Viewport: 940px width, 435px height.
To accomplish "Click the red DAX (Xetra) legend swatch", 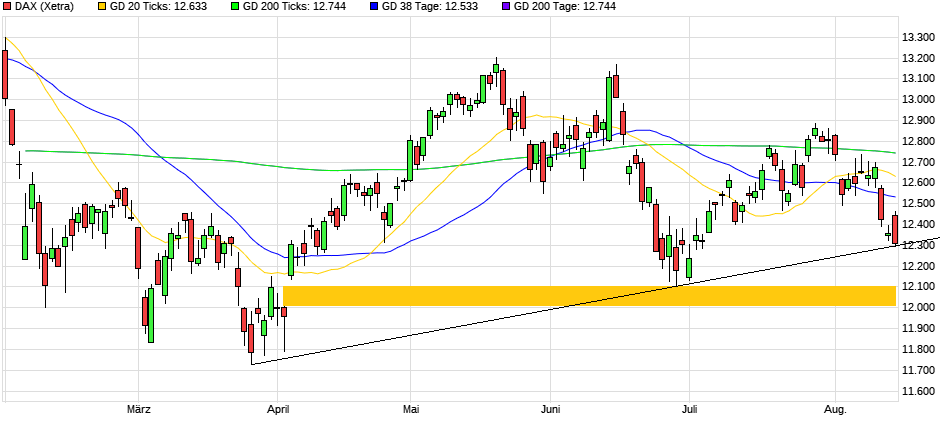I will tap(7, 7).
